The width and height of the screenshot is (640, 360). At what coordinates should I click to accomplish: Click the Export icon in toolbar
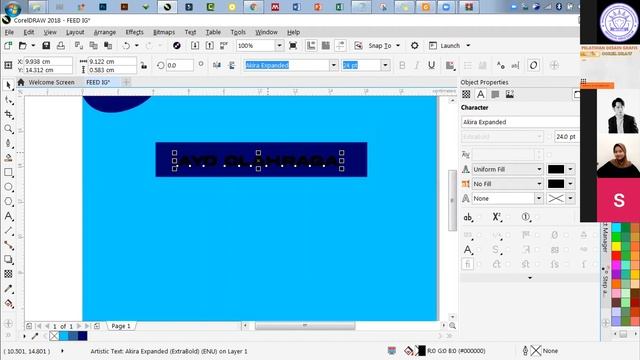point(209,46)
